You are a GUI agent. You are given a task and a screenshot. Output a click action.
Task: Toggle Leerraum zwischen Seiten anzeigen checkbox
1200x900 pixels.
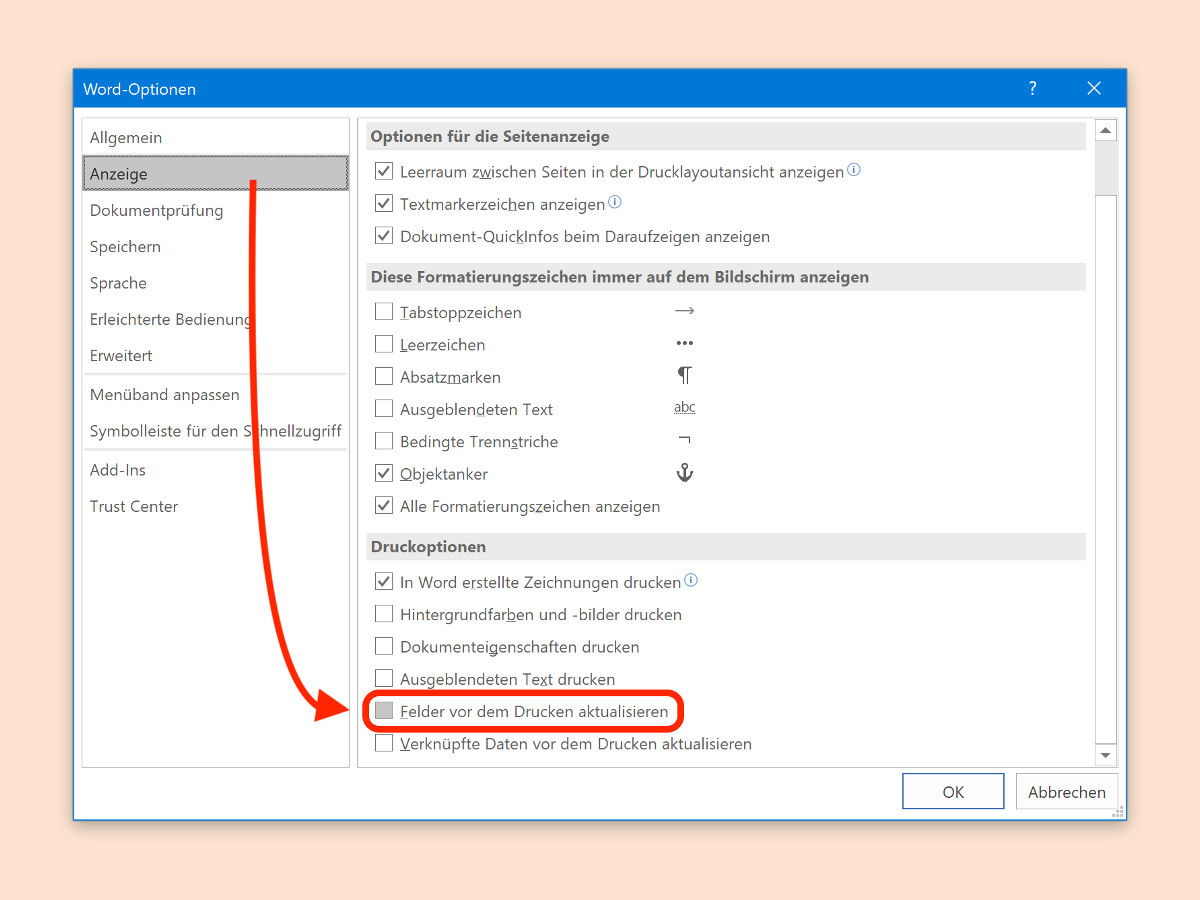[384, 172]
